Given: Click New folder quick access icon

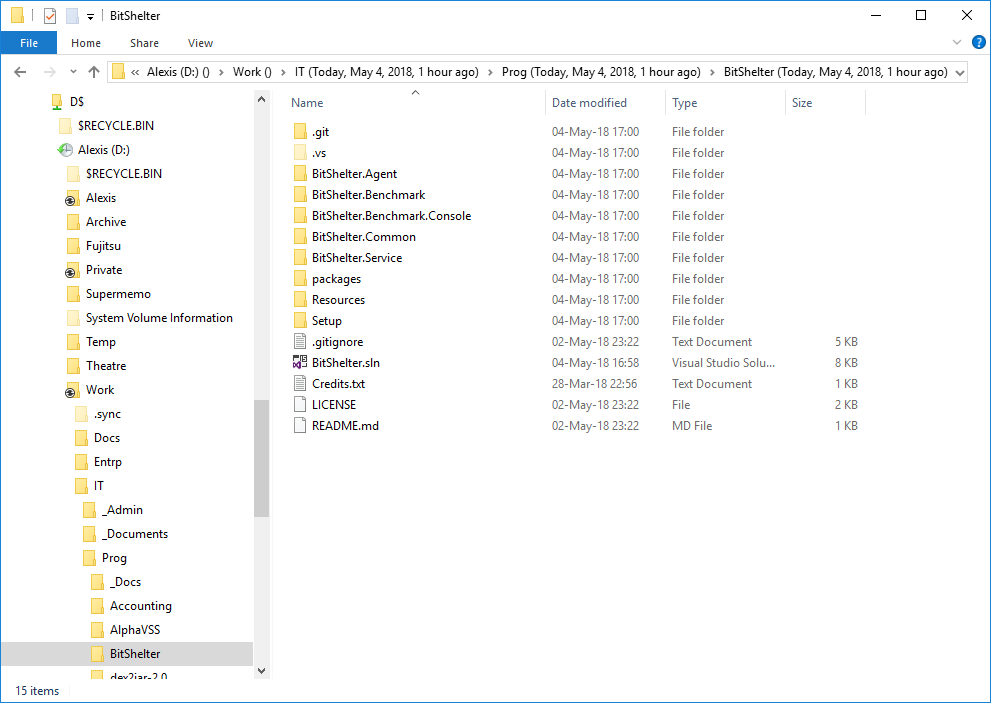Looking at the screenshot, I should point(72,16).
